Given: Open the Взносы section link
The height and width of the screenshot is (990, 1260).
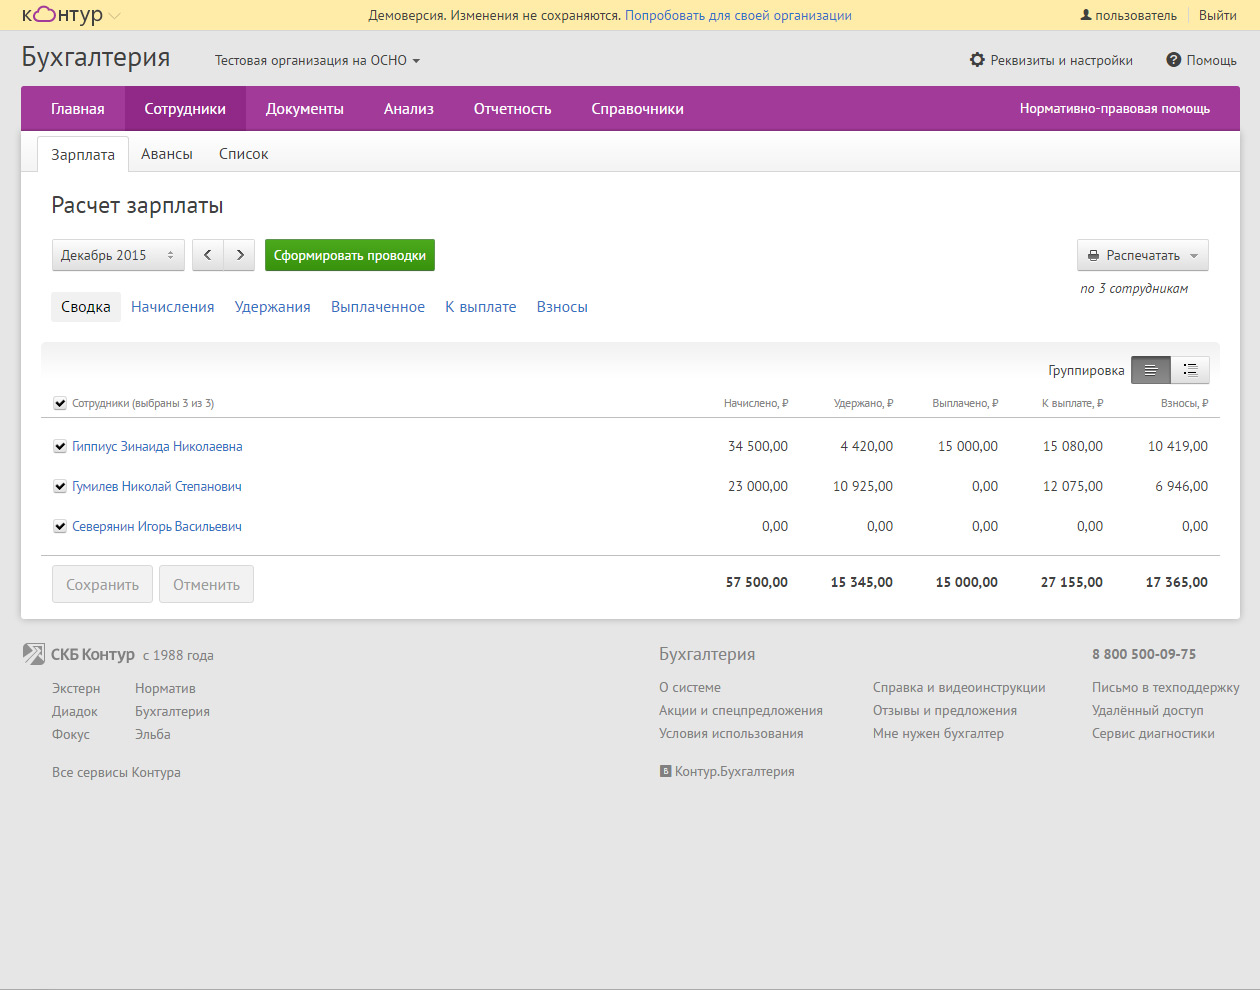Looking at the screenshot, I should [x=562, y=307].
